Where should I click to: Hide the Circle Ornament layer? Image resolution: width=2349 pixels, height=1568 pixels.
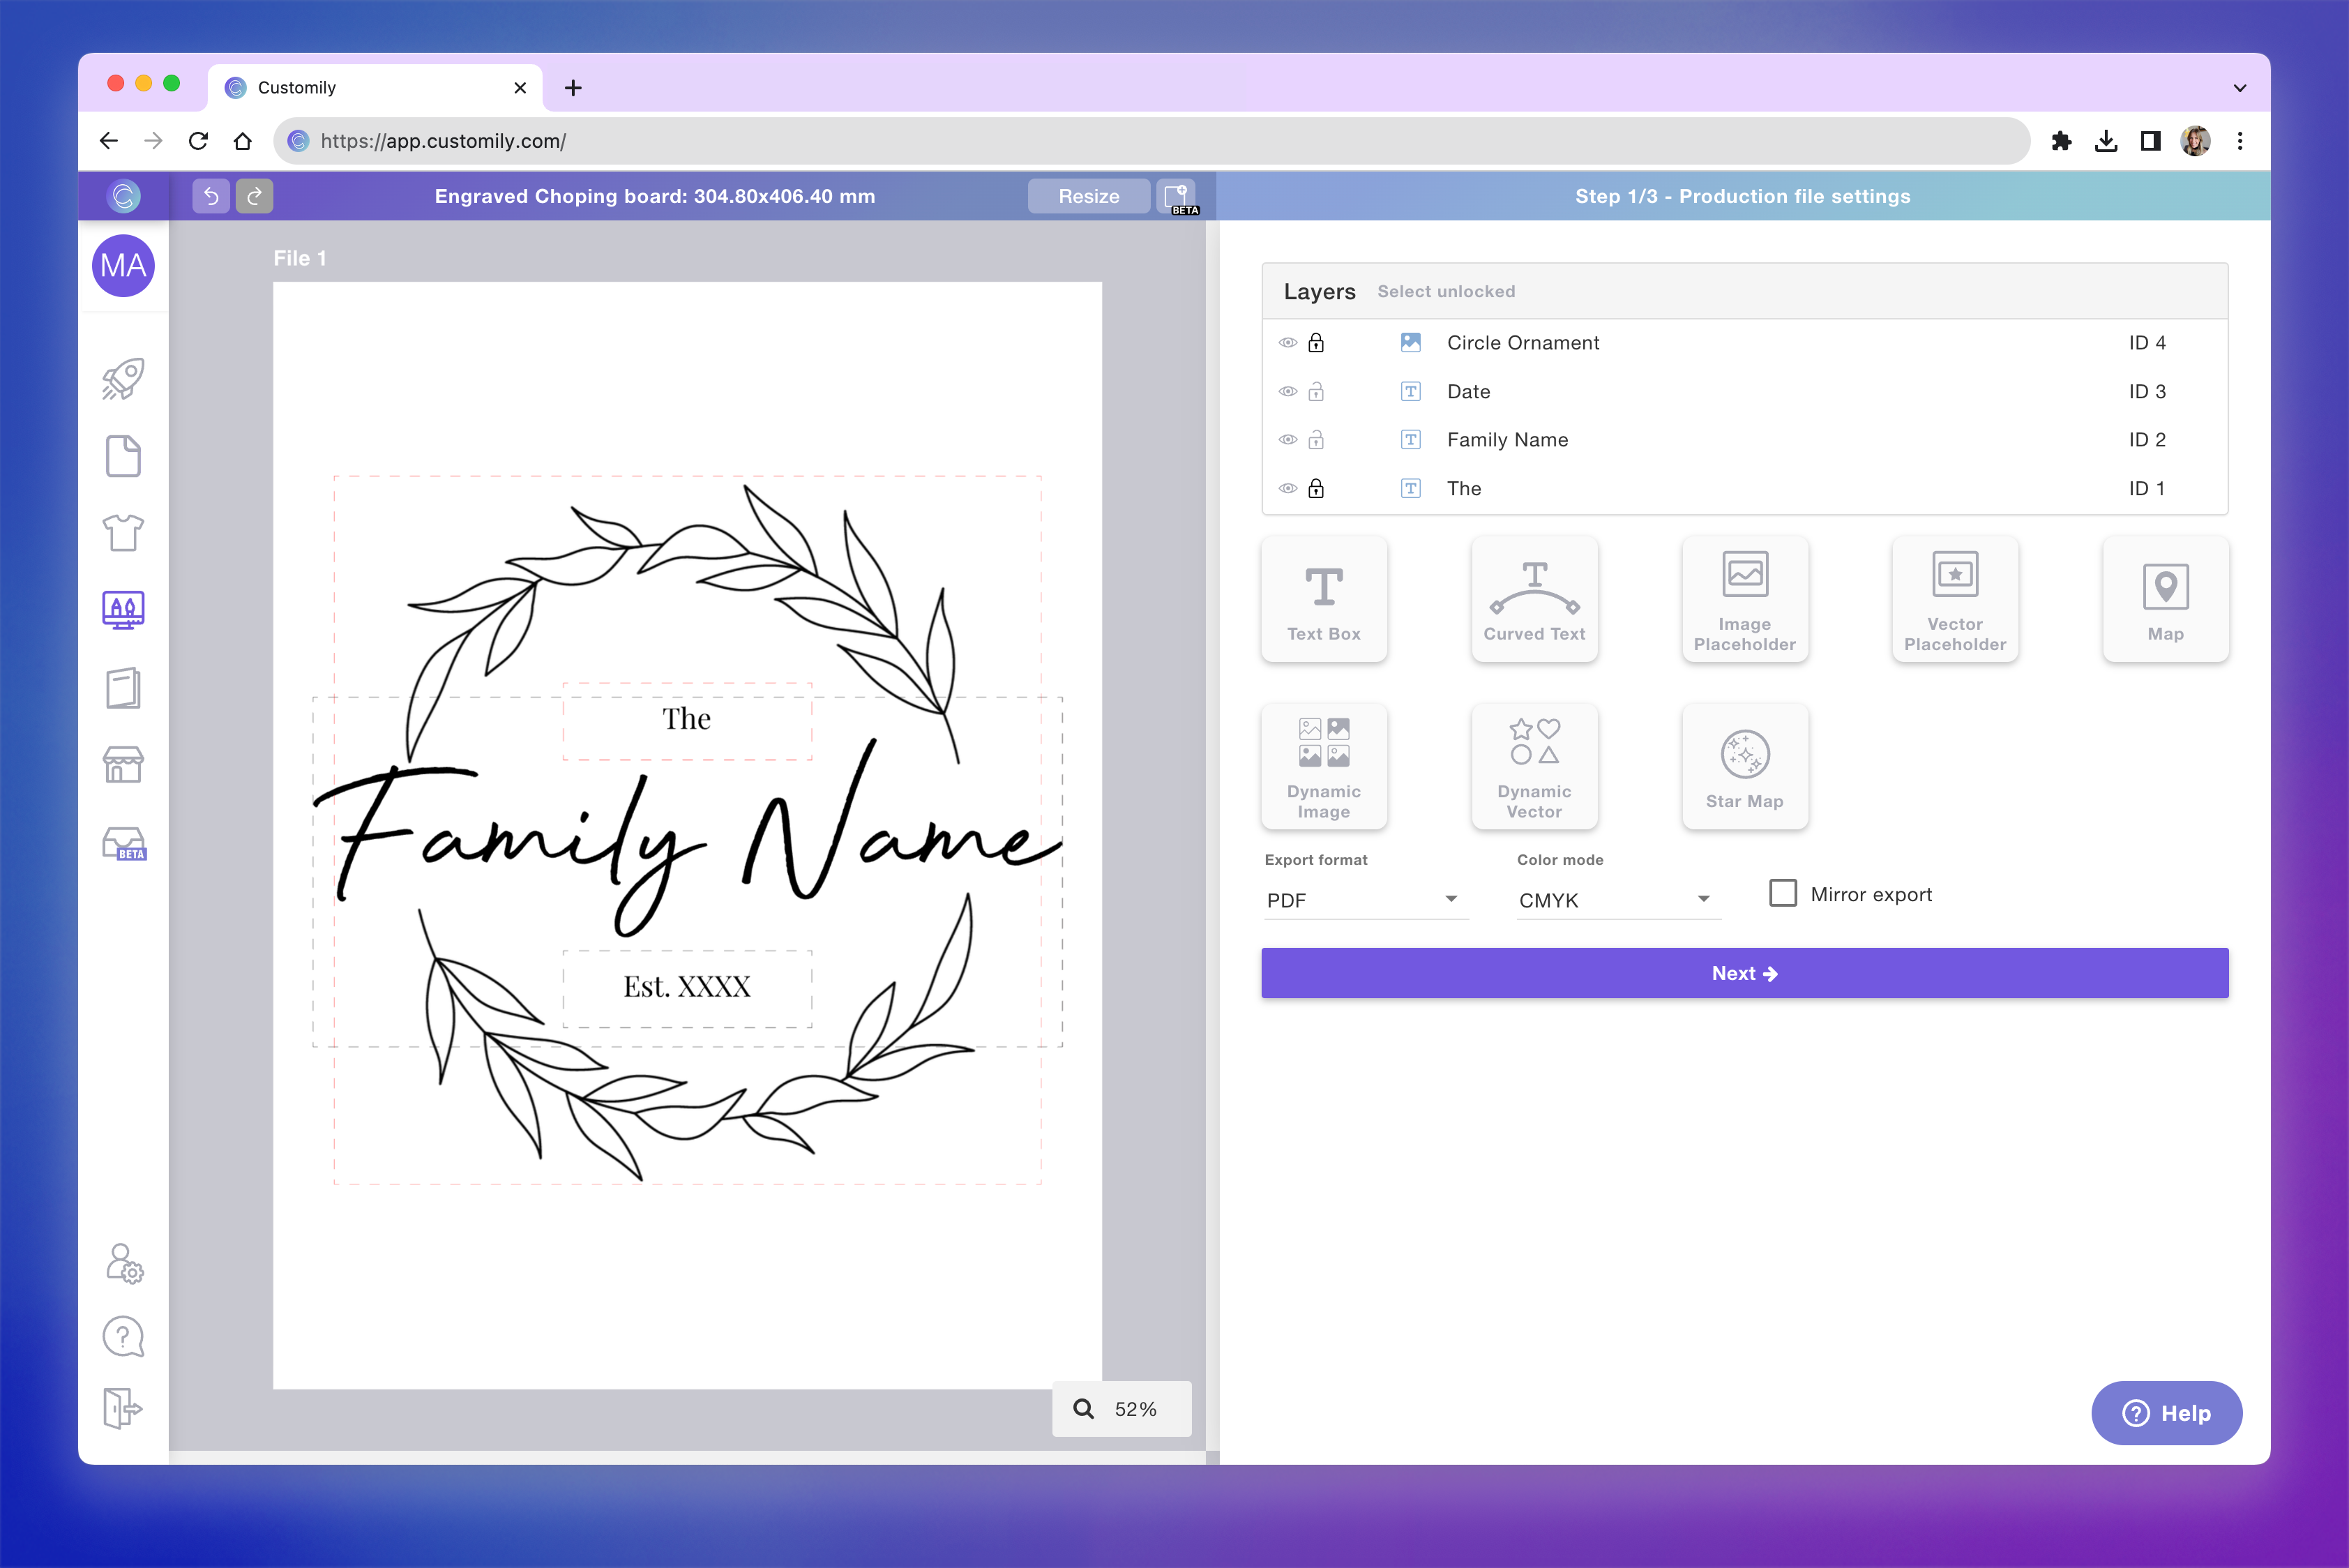coord(1288,342)
